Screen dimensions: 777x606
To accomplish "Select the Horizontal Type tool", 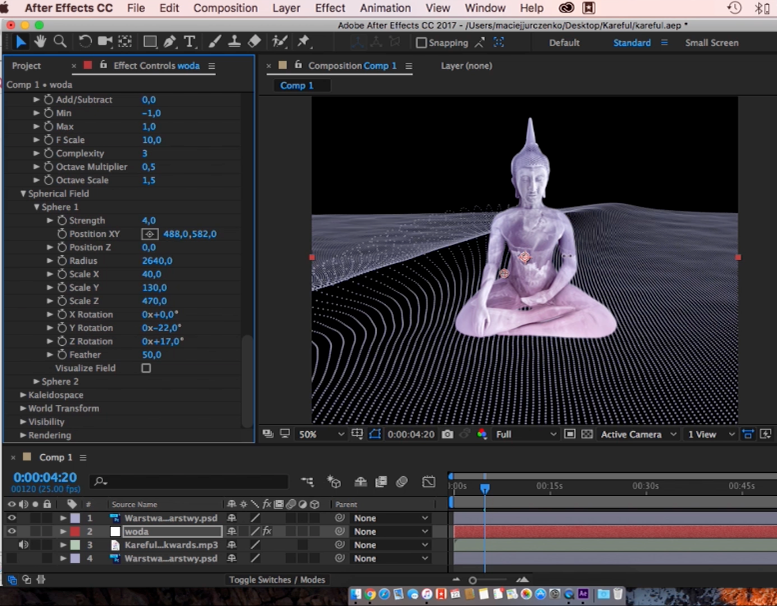I will pyautogui.click(x=189, y=42).
